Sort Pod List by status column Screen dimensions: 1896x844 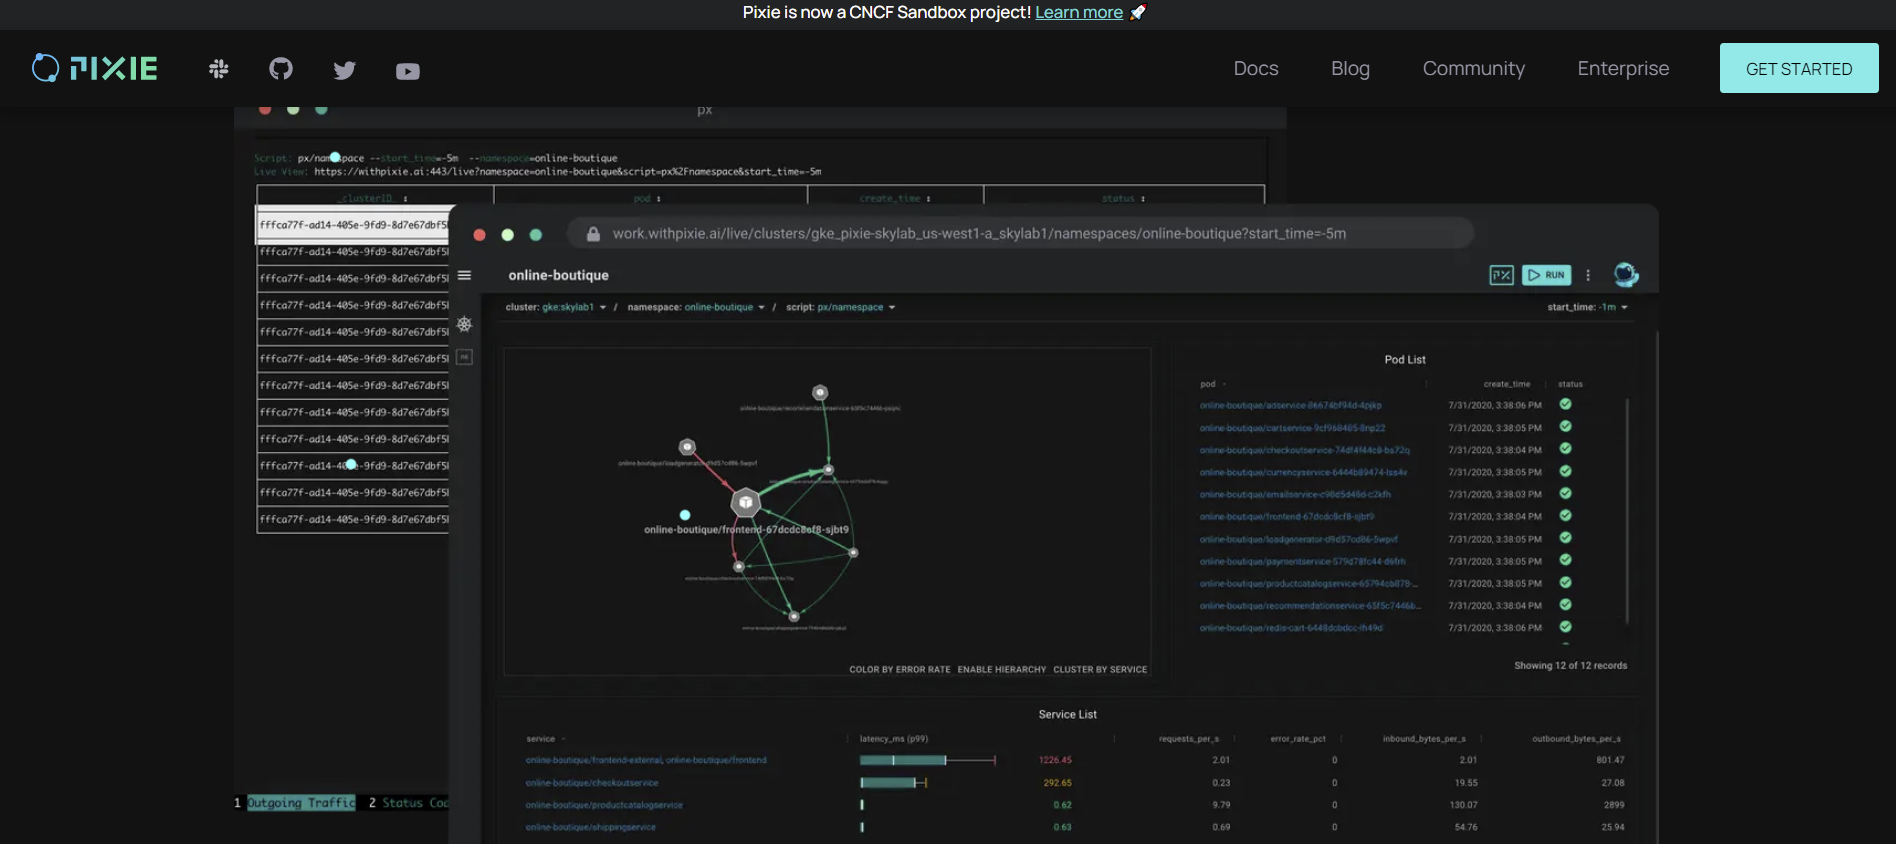click(1570, 384)
